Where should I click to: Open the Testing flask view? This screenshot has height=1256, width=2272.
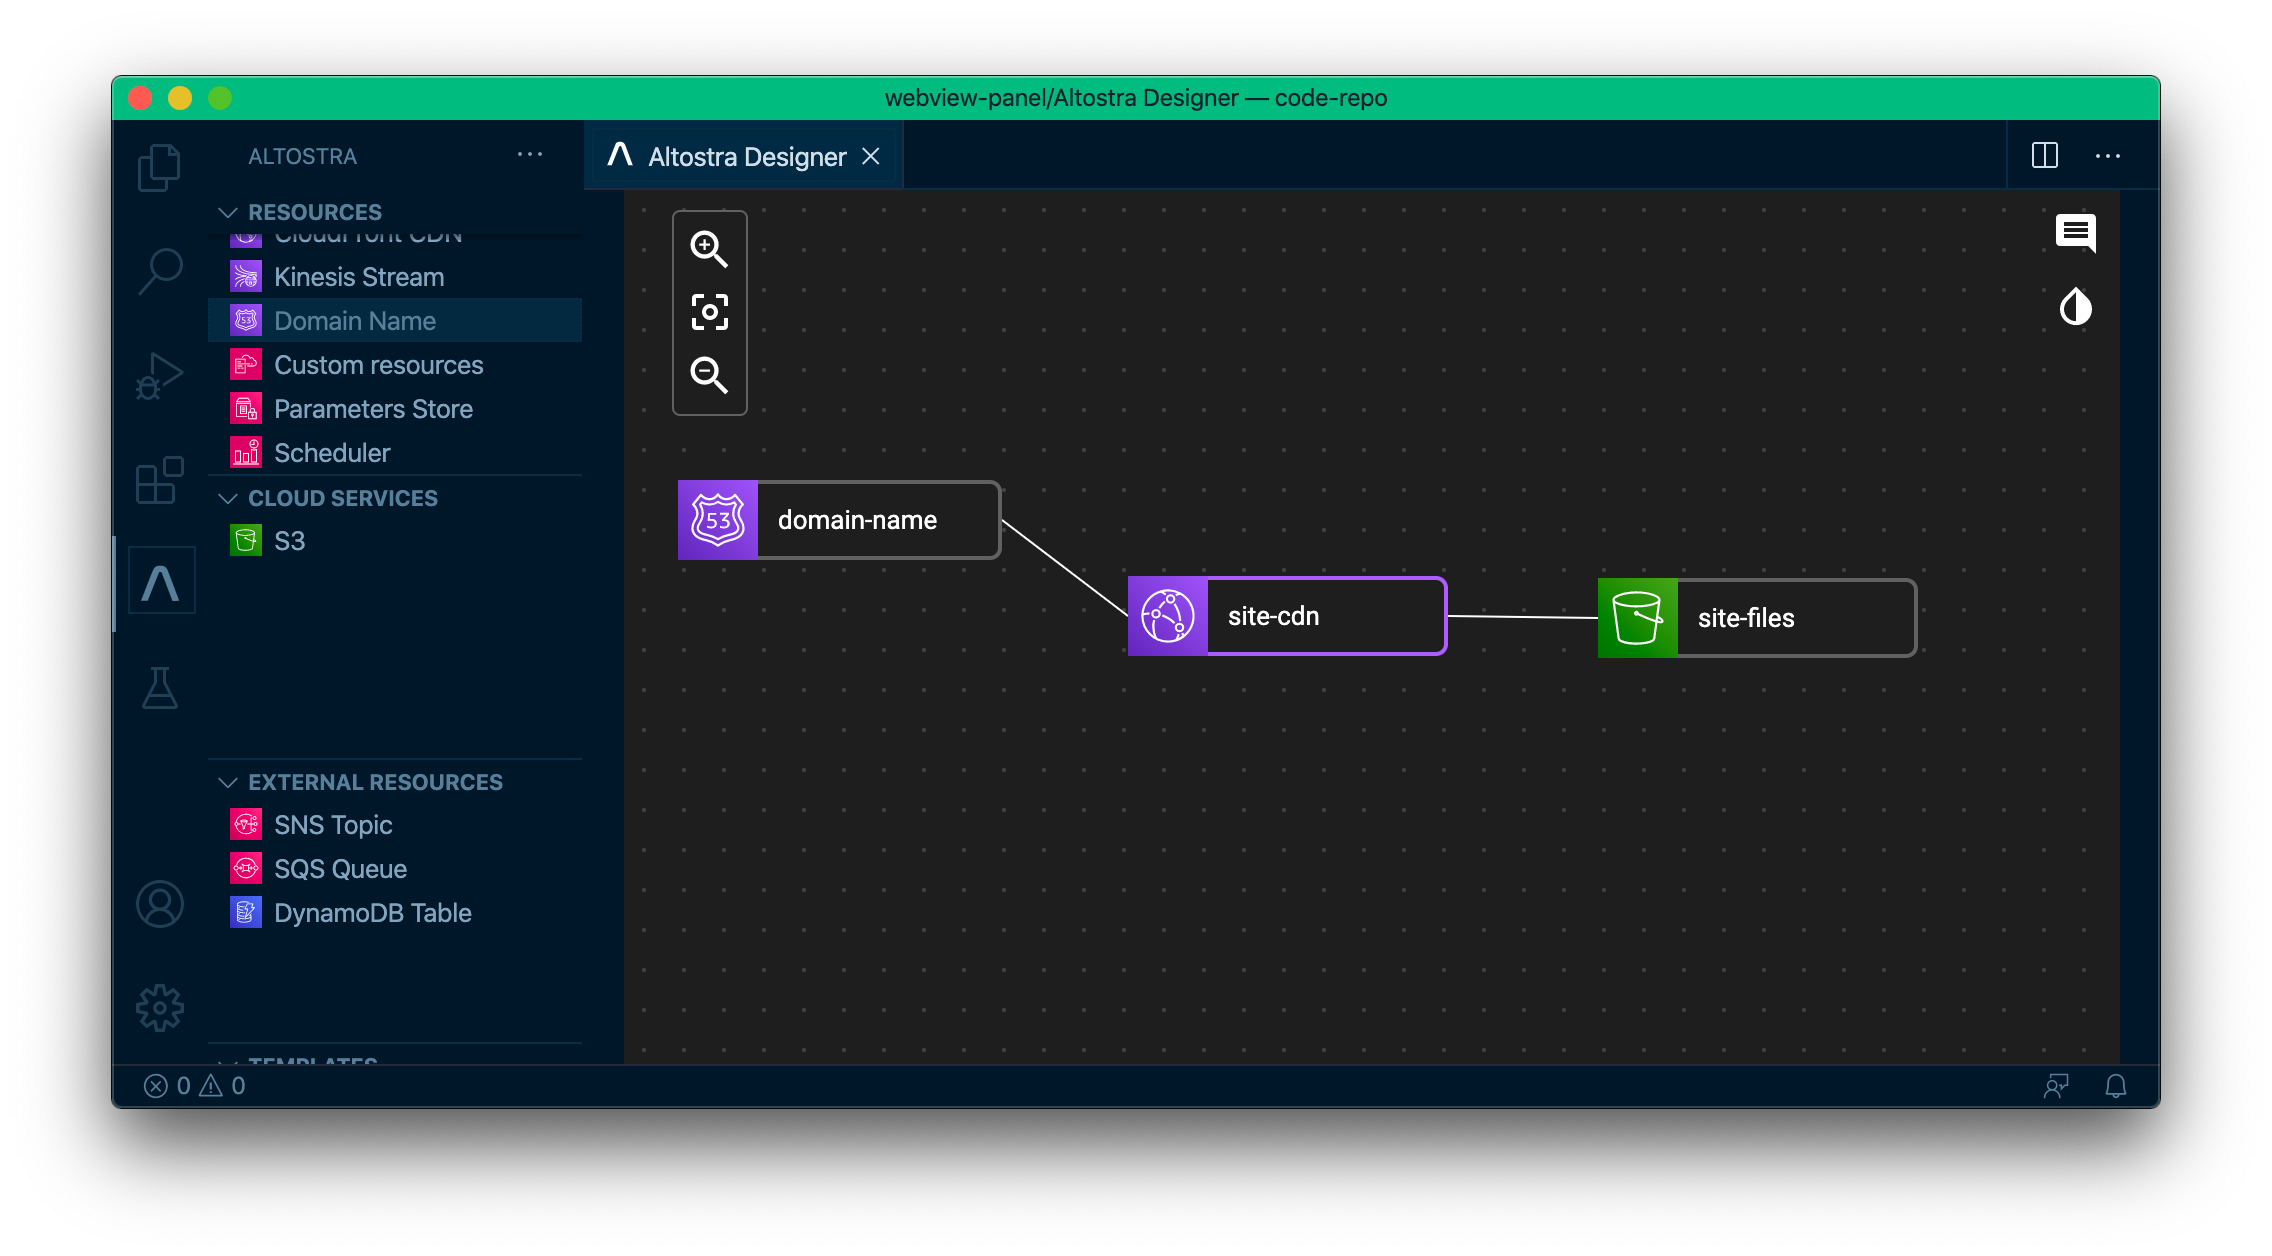coord(159,689)
